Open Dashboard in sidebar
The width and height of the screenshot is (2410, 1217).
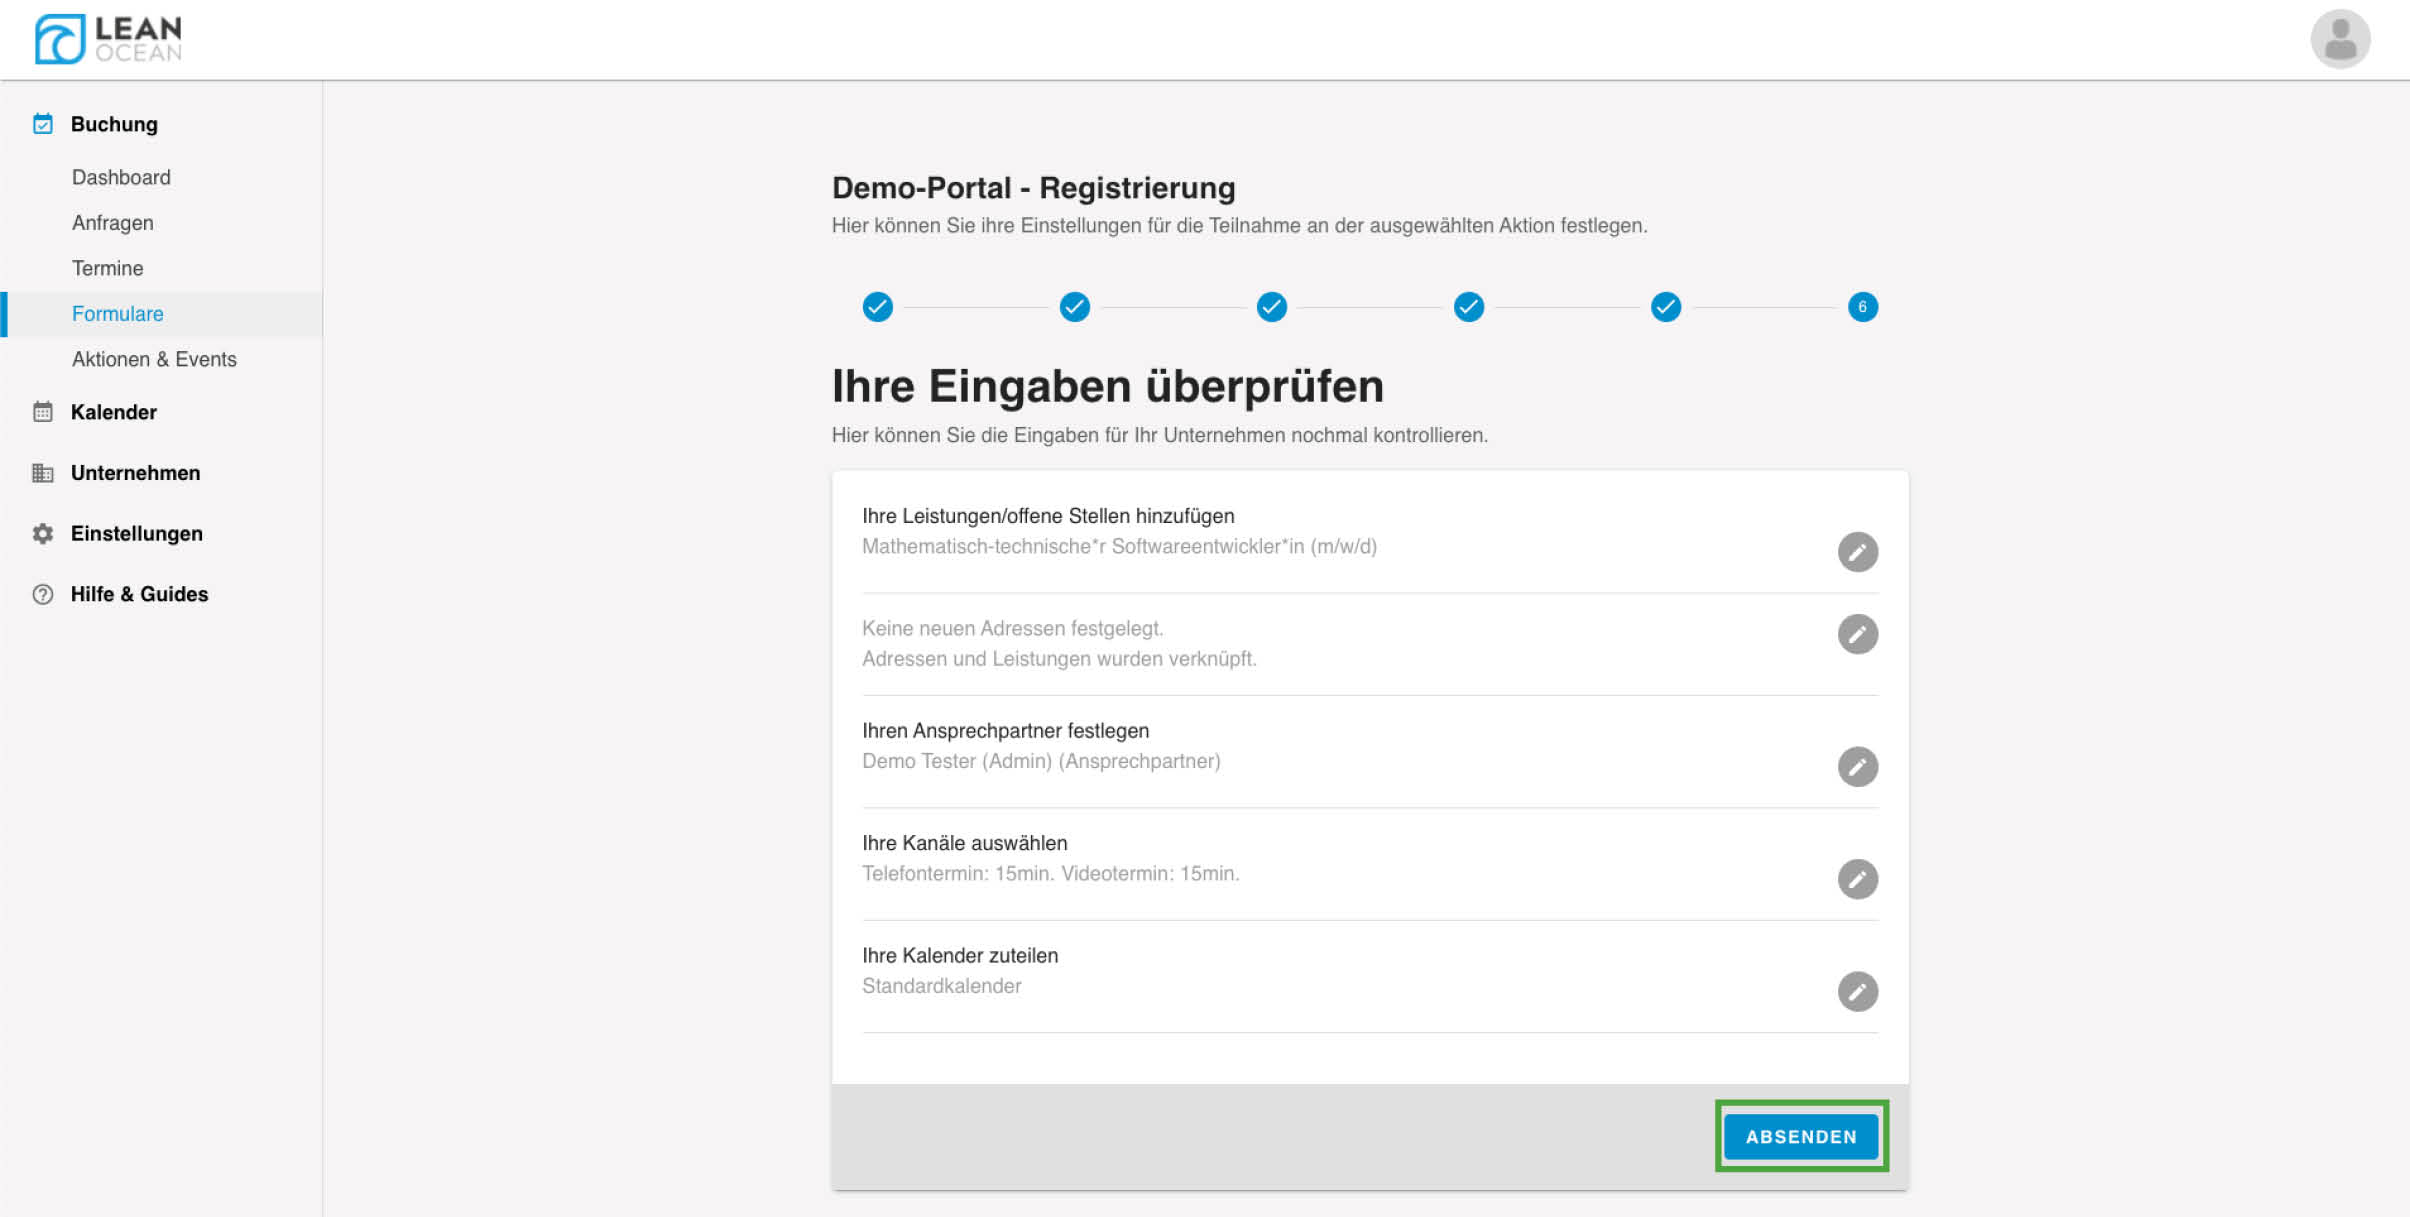pyautogui.click(x=121, y=177)
